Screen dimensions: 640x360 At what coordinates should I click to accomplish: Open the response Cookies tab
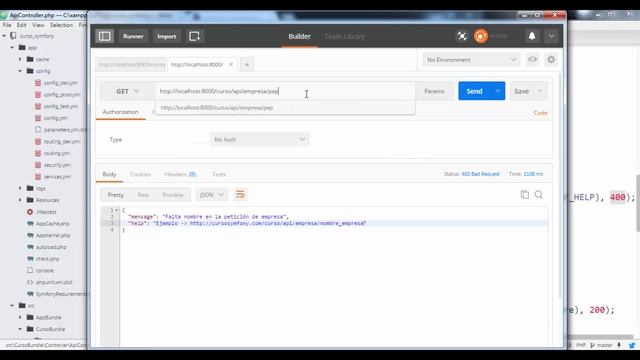click(140, 174)
